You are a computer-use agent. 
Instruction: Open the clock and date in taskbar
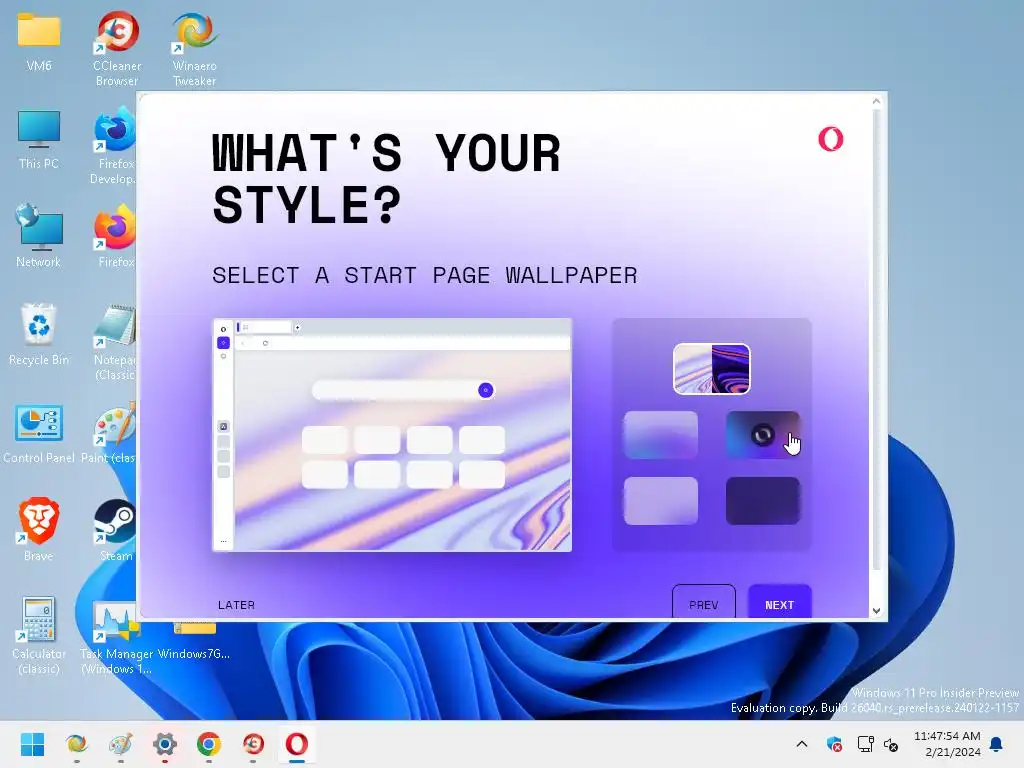[x=947, y=744]
